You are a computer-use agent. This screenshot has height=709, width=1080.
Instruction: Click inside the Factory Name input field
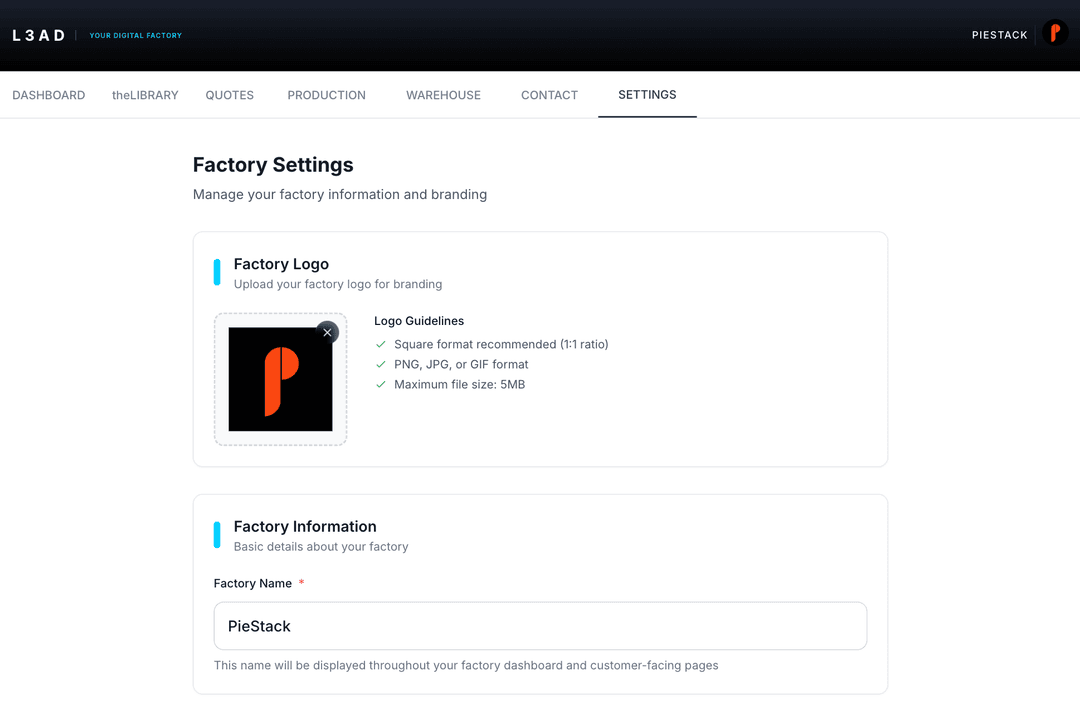(x=540, y=626)
